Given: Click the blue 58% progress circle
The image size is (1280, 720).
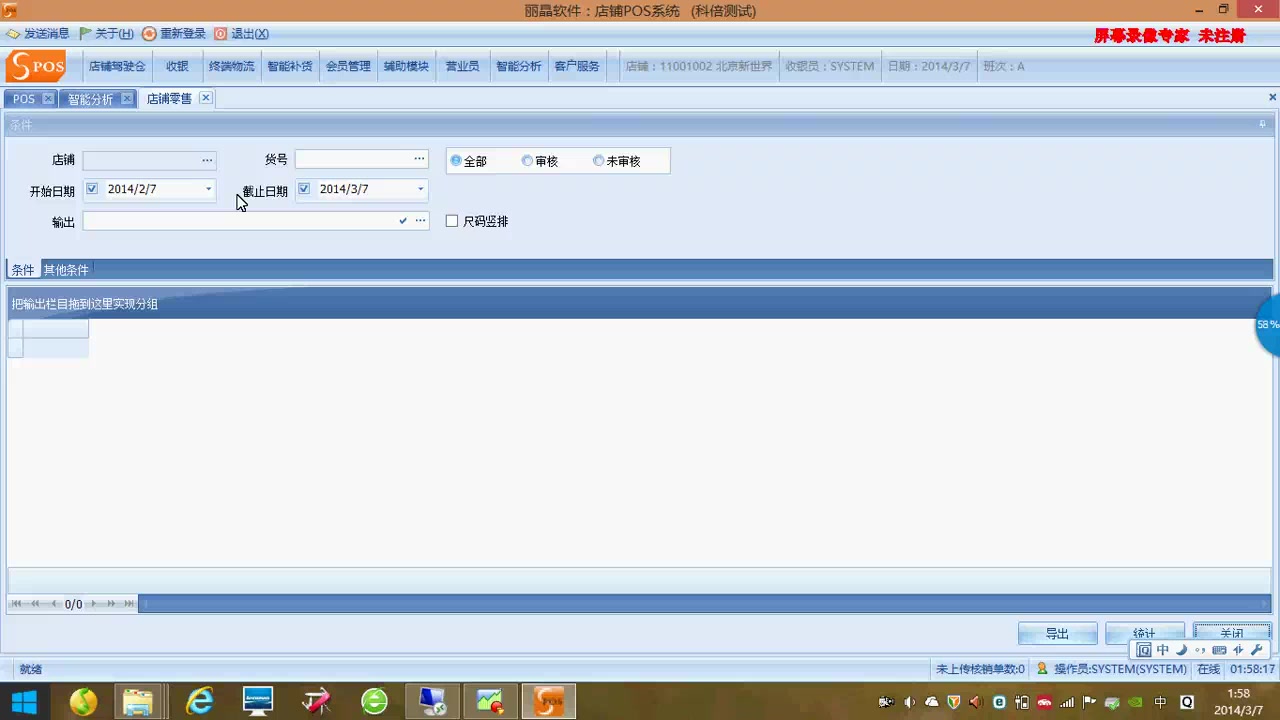Looking at the screenshot, I should coord(1267,325).
